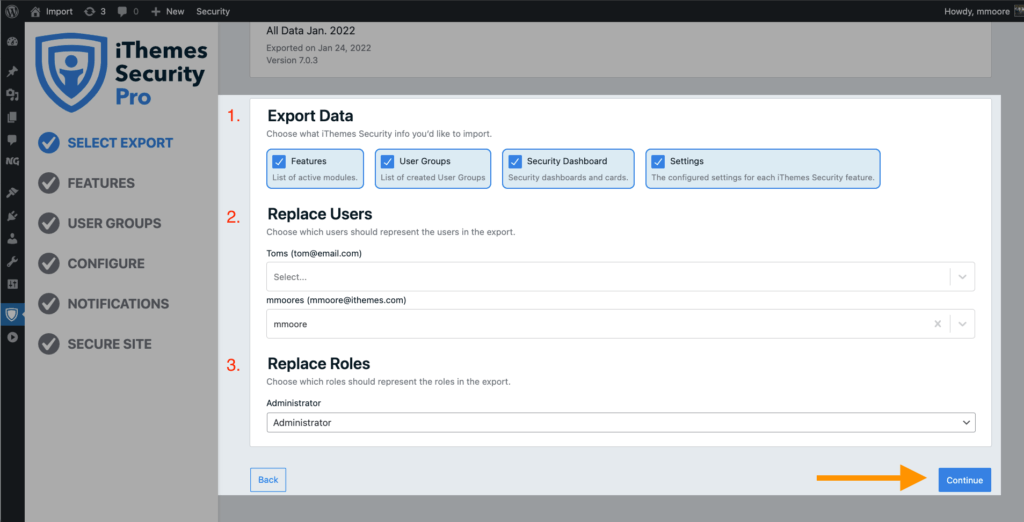Click the mmoore user selection field
Screen dimensions: 1024x522
tap(620, 324)
